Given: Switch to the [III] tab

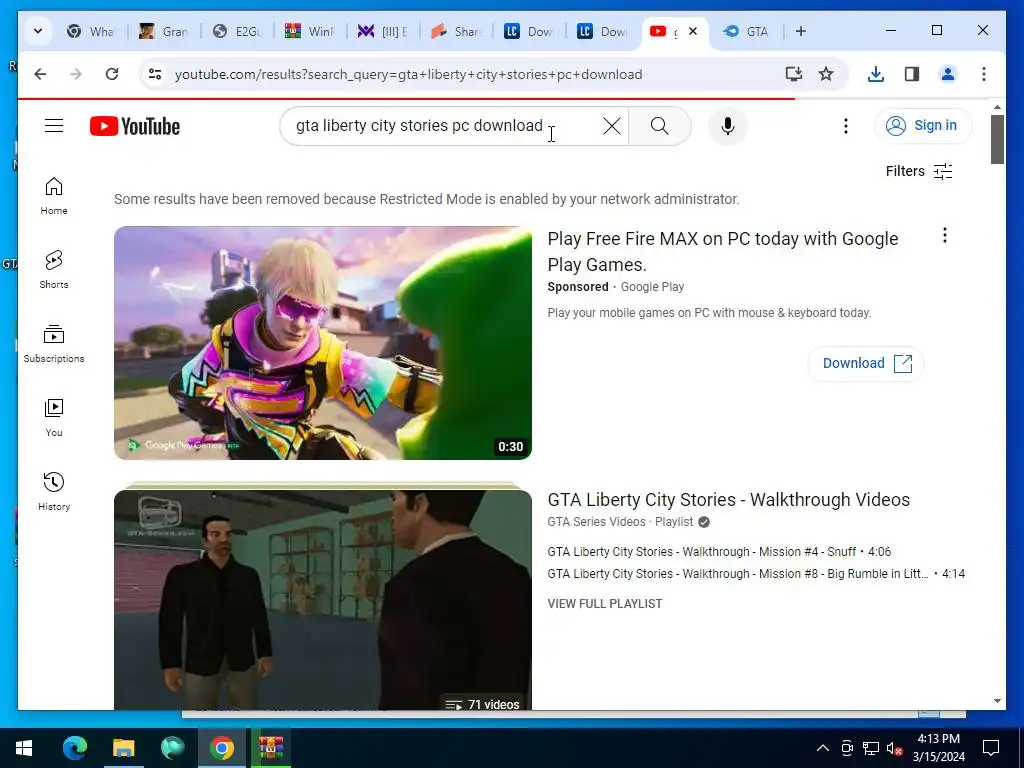Looking at the screenshot, I should tap(382, 31).
